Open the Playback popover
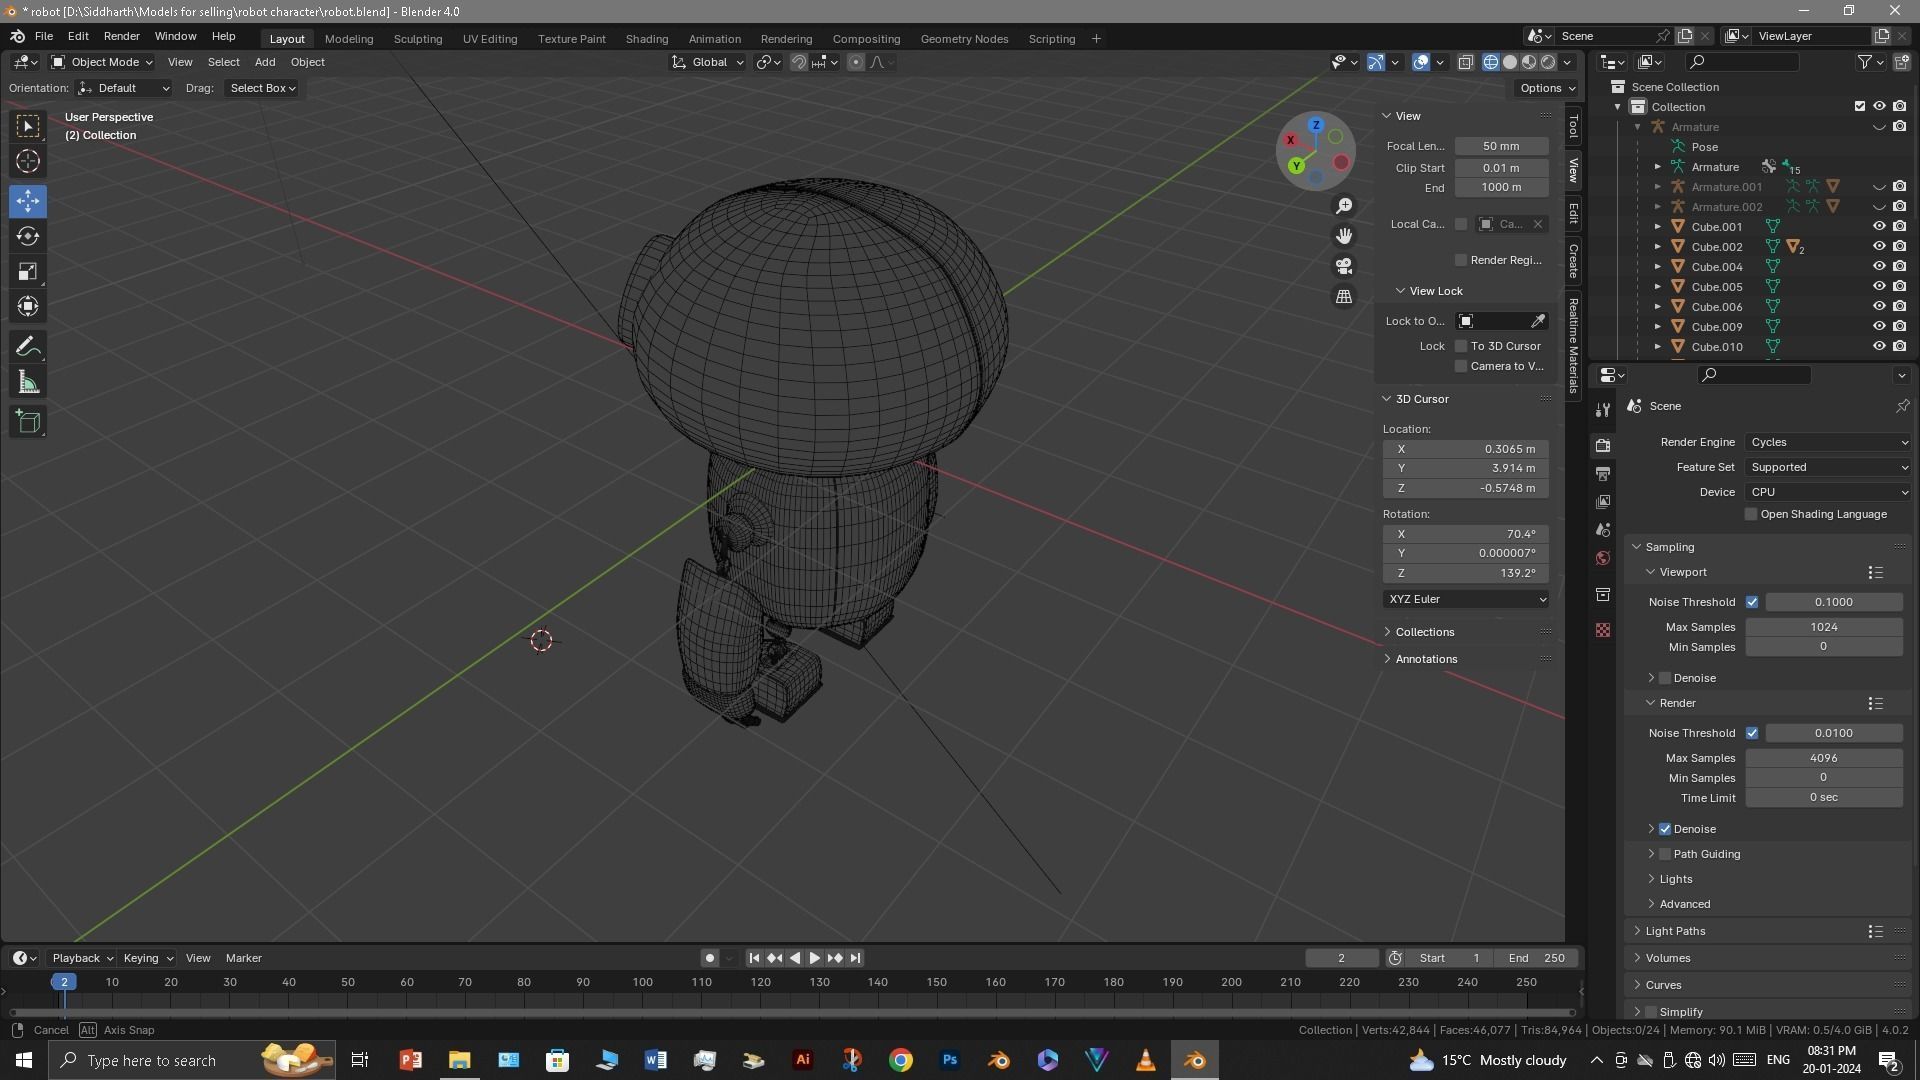 (x=82, y=958)
